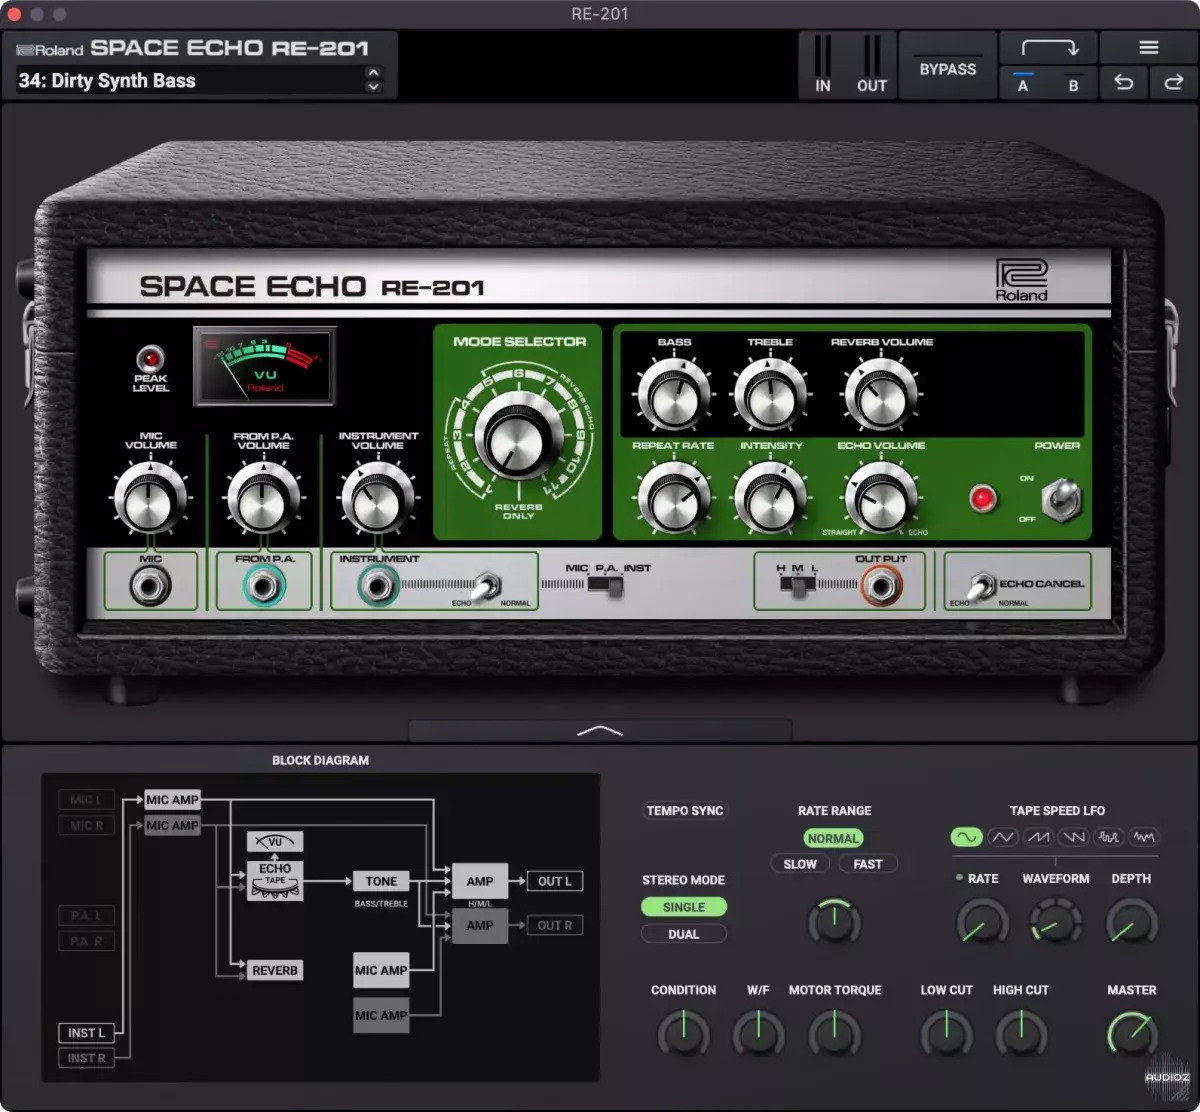Click the REVERB block in block diagram
This screenshot has width=1200, height=1112.
click(x=275, y=970)
